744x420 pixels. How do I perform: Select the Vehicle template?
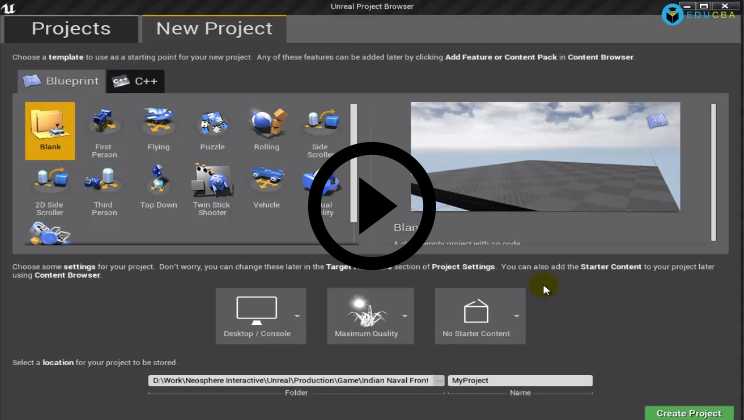click(x=266, y=187)
